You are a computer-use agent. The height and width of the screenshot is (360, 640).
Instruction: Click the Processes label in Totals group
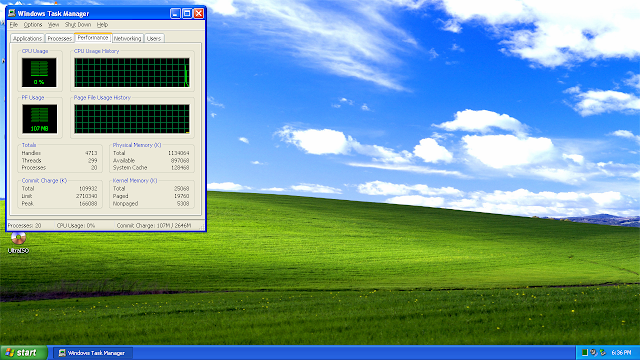[34, 168]
